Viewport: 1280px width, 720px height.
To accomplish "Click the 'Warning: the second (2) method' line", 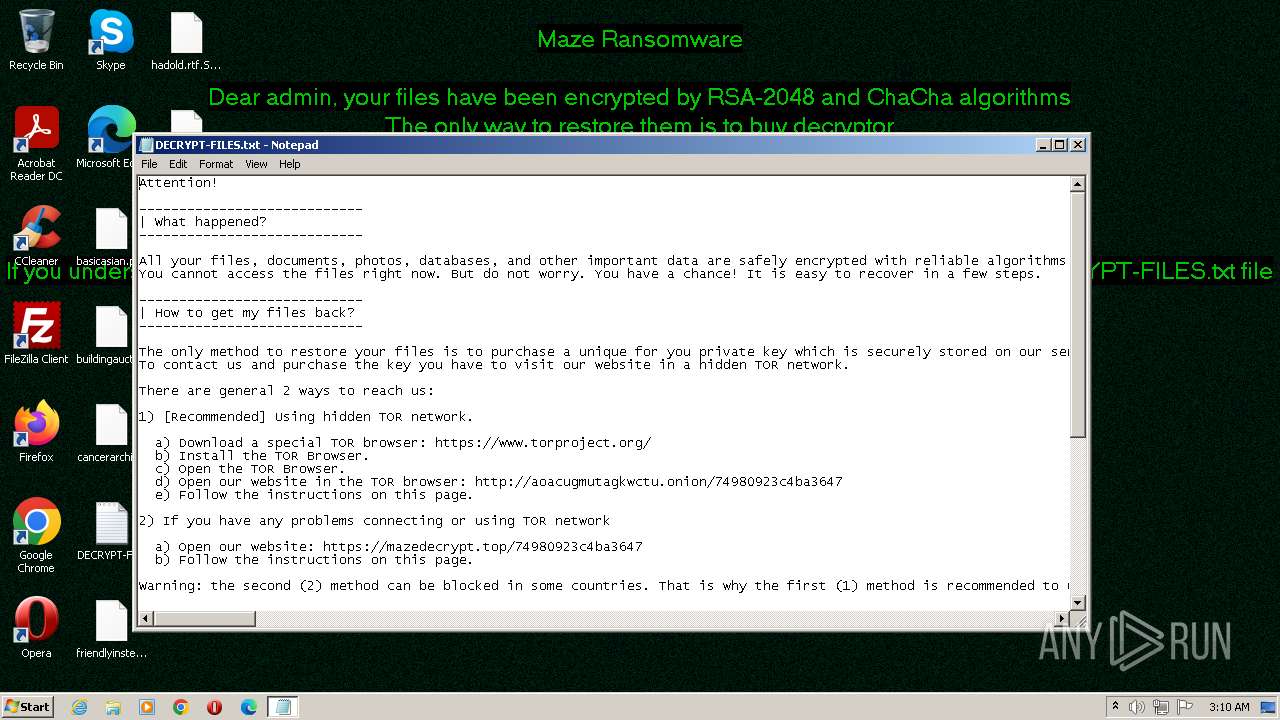I will 603,586.
